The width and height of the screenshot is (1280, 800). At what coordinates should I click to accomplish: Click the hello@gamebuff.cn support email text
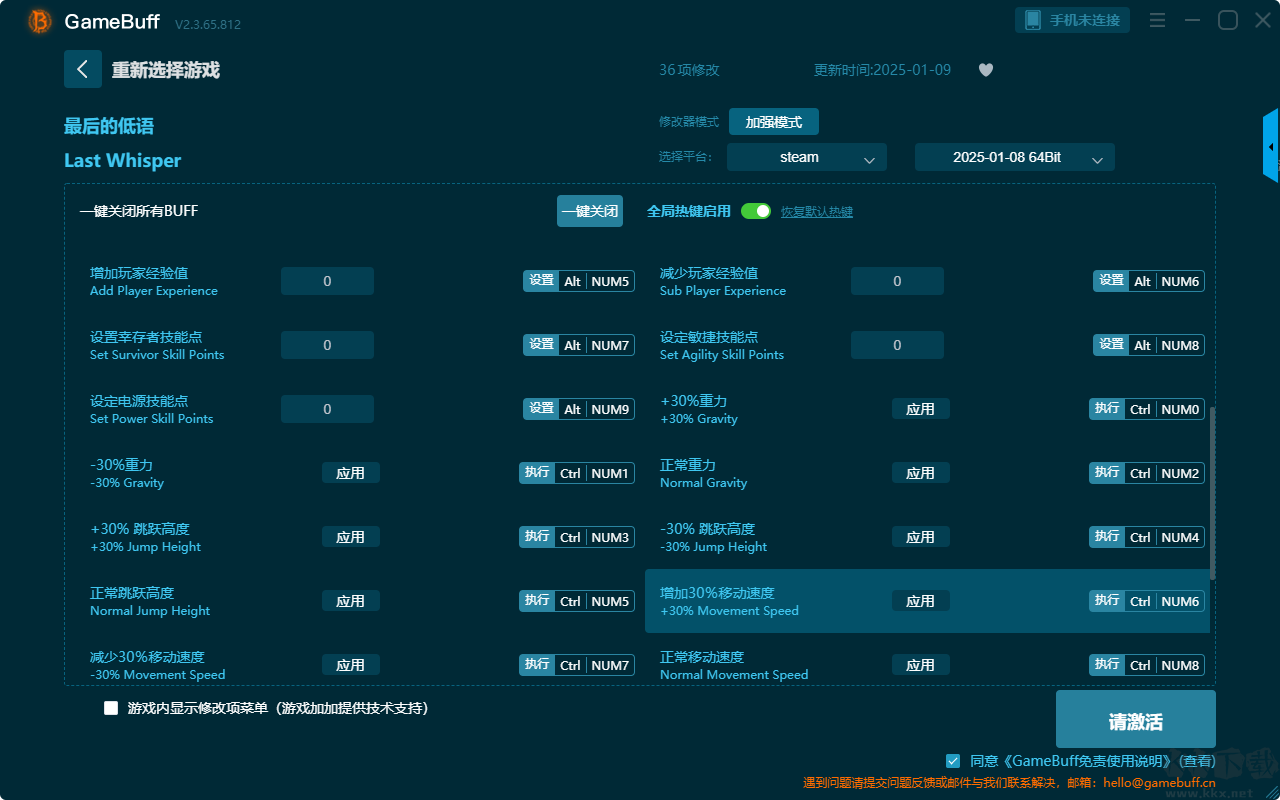(1157, 783)
